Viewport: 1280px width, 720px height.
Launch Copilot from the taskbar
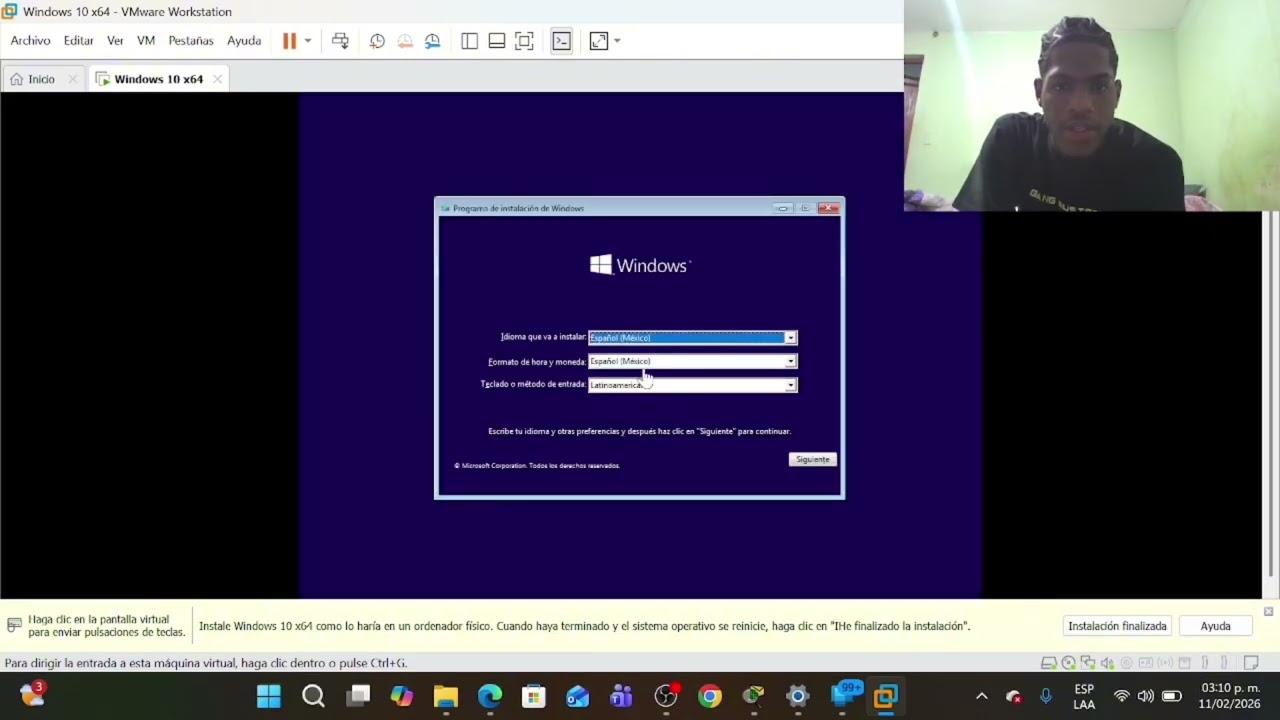tap(401, 696)
